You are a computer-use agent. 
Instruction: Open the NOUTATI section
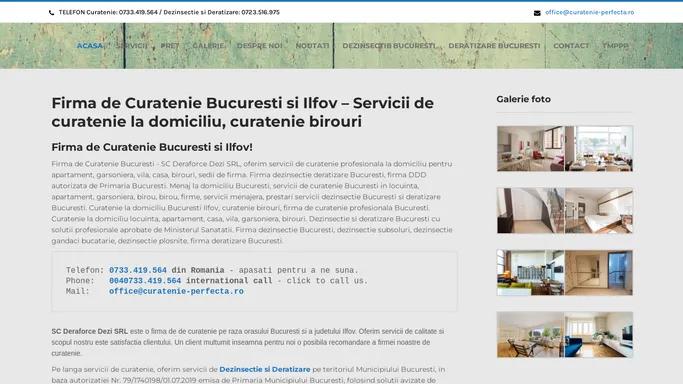[x=312, y=46]
